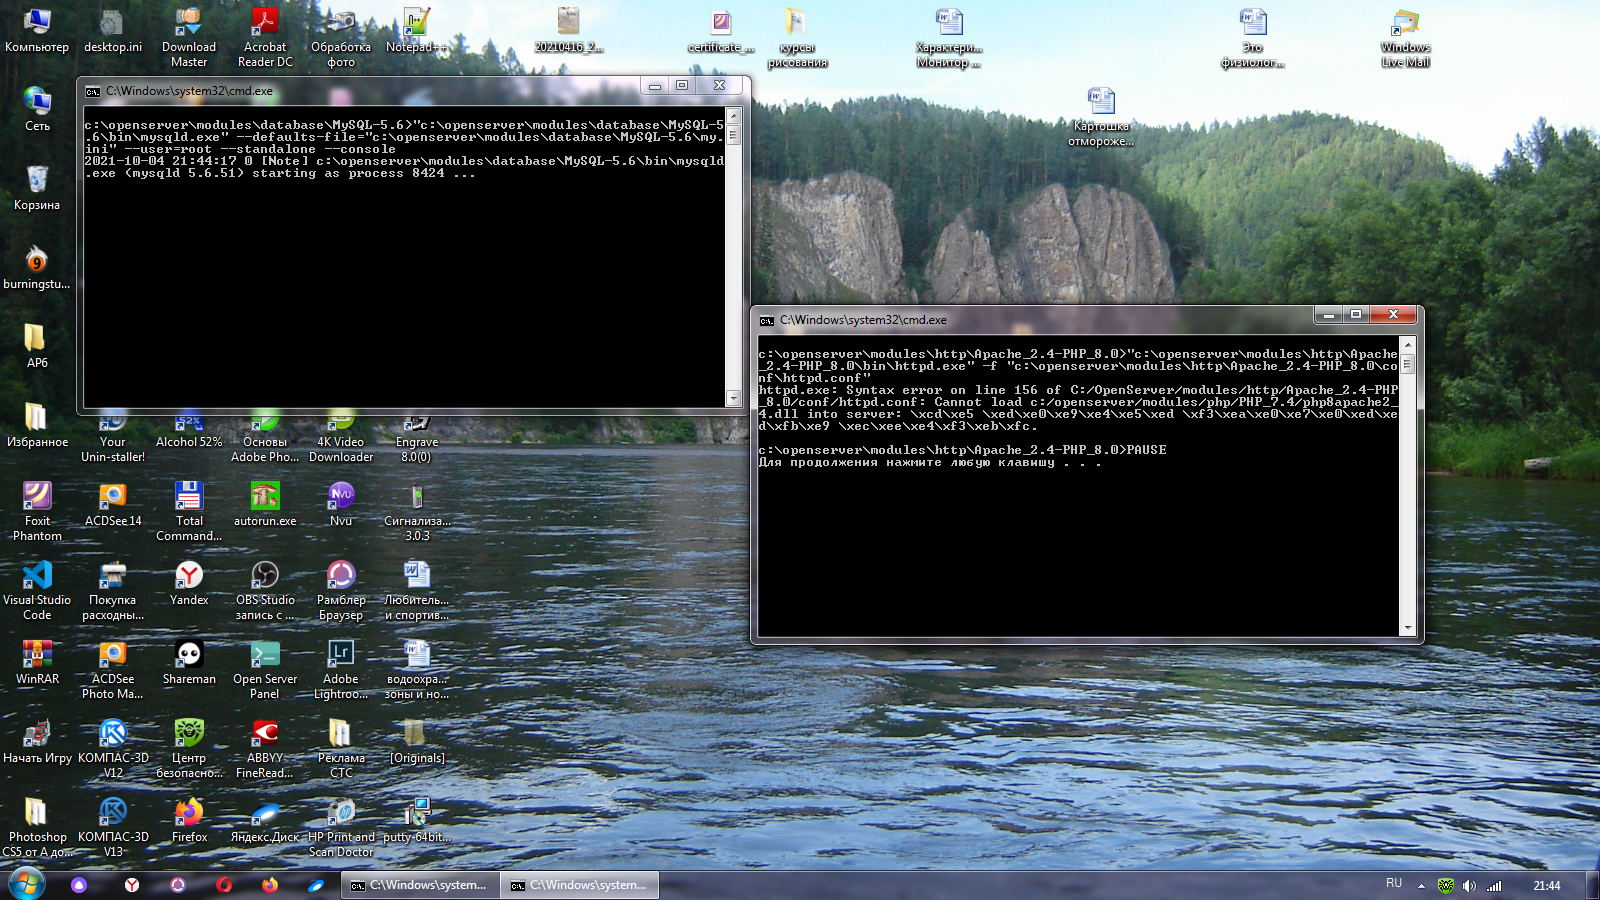Open the Корзина recycle bin
Image resolution: width=1600 pixels, height=900 pixels.
[x=37, y=181]
